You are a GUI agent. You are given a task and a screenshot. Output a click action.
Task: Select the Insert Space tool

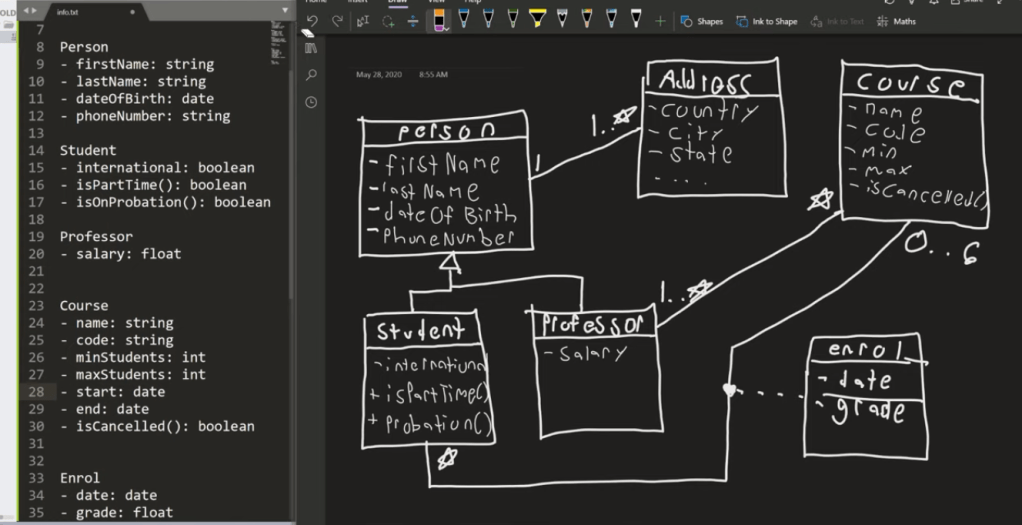pyautogui.click(x=412, y=21)
